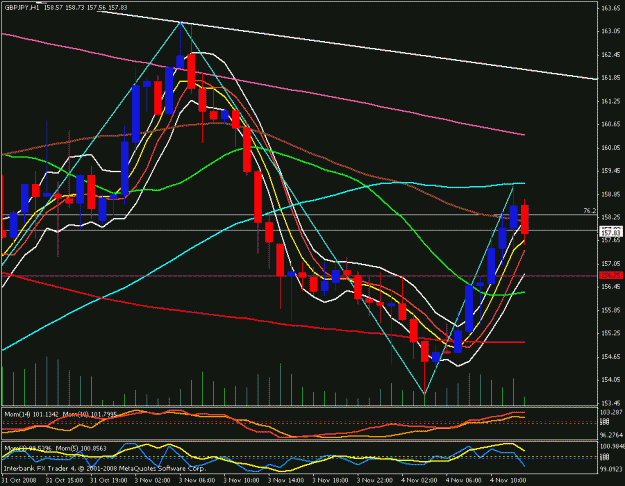Screen dimensions: 625x486
Task: Click the current price tag 157.83
Action: pyautogui.click(x=611, y=232)
